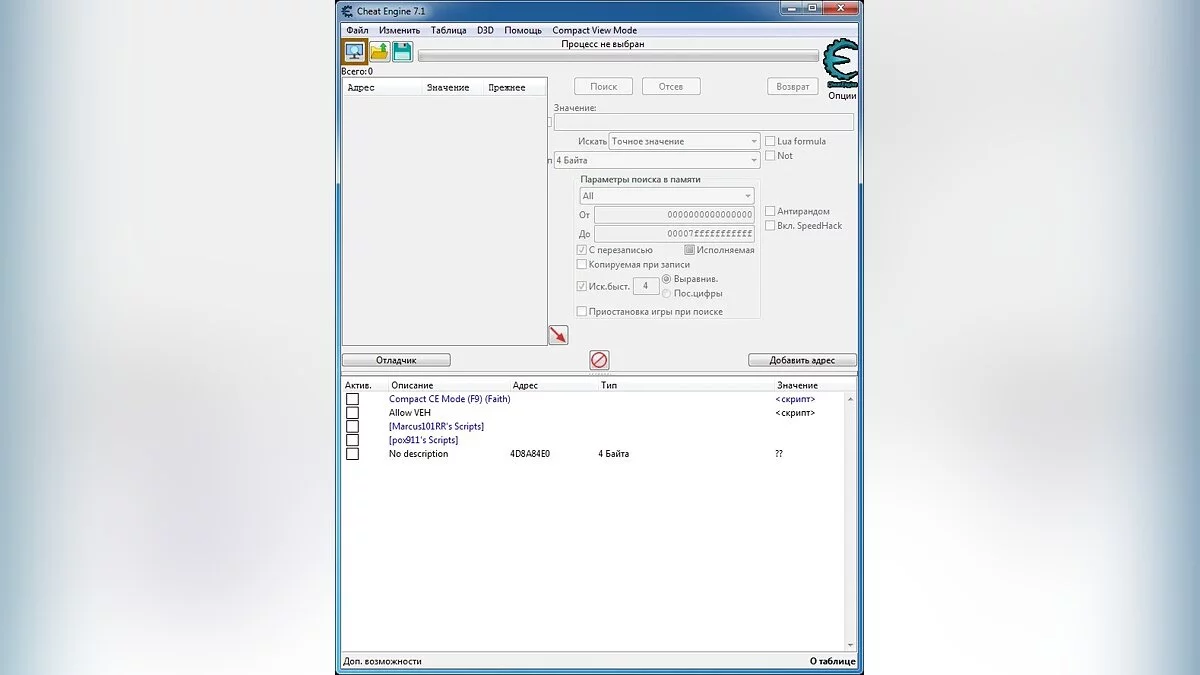The height and width of the screenshot is (675, 1200).
Task: Open the process list with the computer icon
Action: click(x=354, y=51)
